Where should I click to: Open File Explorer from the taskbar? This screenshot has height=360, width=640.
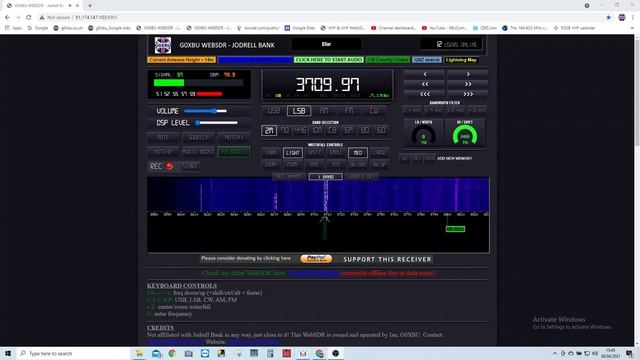point(140,353)
